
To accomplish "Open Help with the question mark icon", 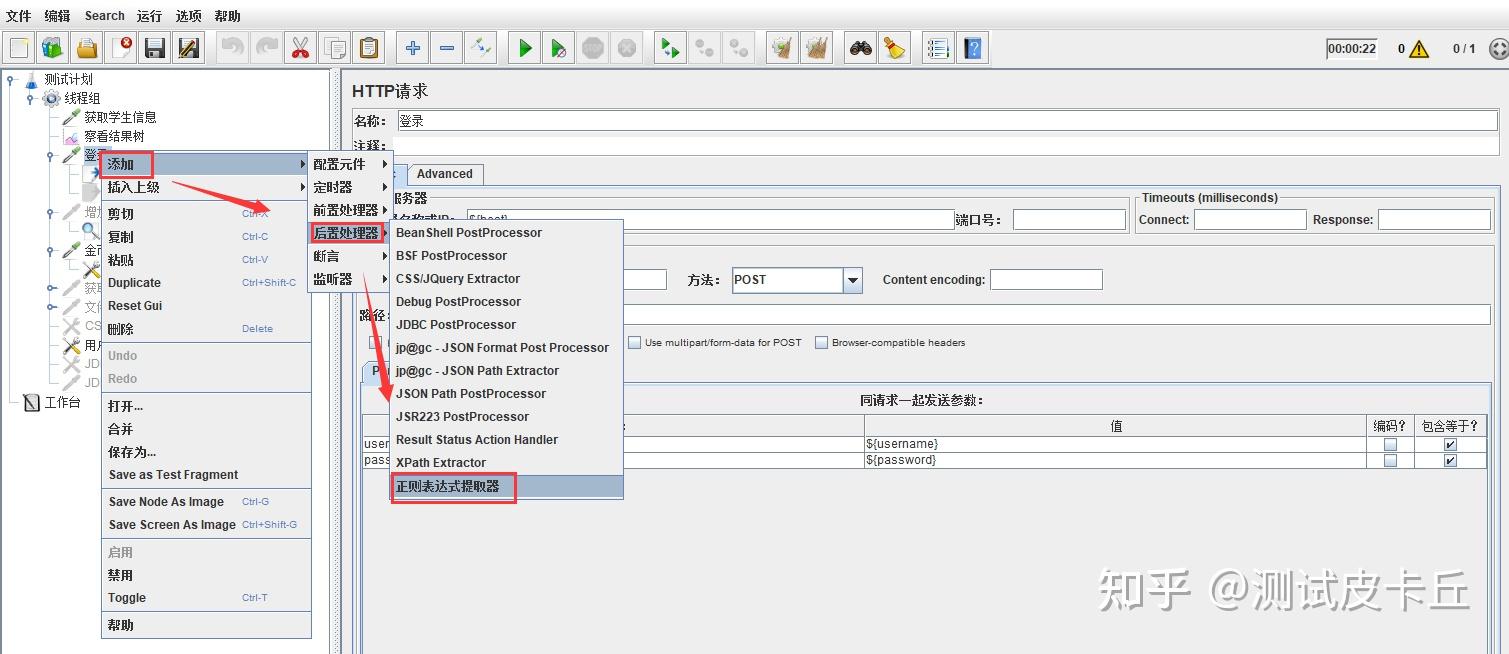I will tap(972, 47).
